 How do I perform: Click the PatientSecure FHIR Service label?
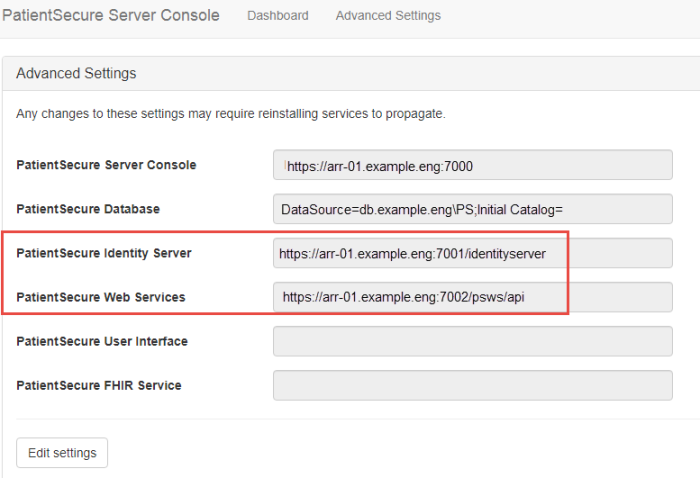(x=98, y=385)
